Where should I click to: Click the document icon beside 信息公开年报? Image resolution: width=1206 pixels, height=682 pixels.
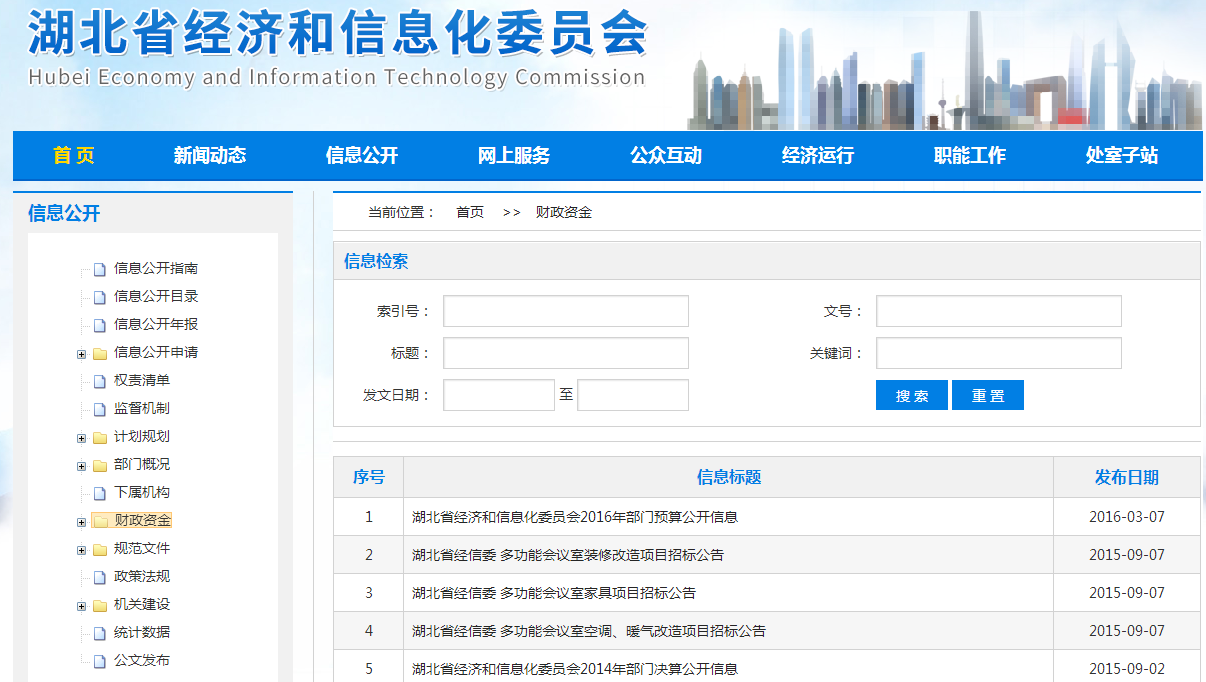point(99,325)
